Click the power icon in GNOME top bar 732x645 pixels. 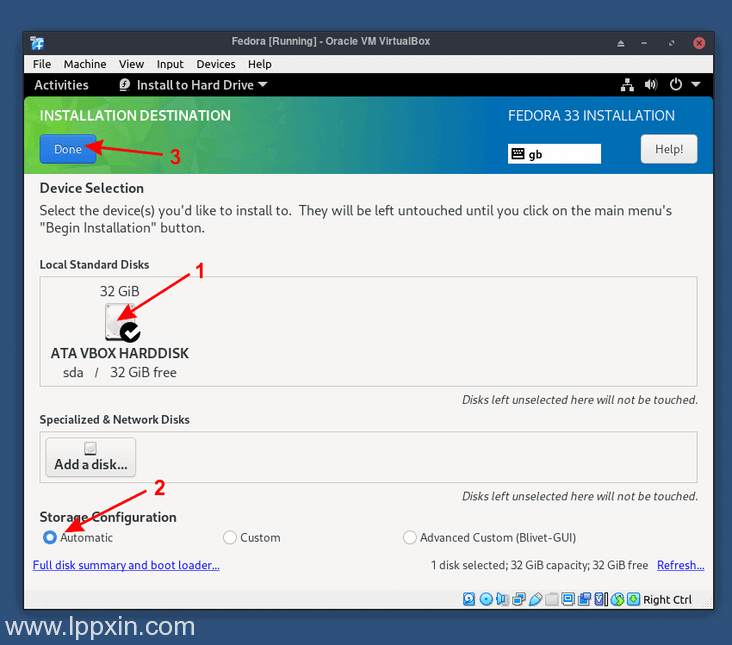(676, 84)
